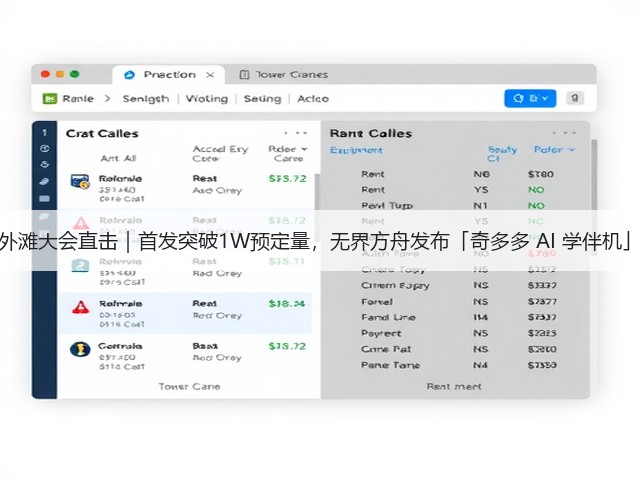Click the red close window button

pos(45,74)
